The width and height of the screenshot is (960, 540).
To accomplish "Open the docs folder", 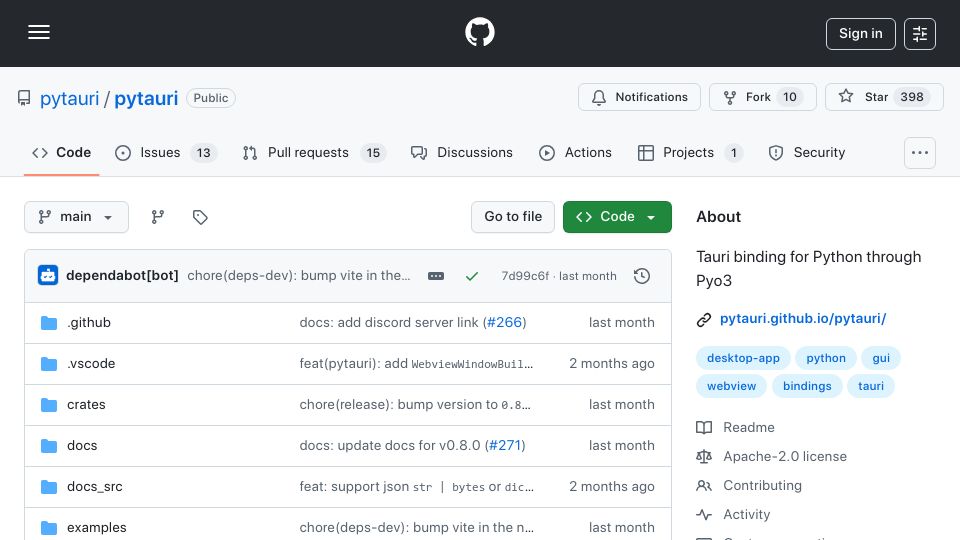I will (x=82, y=446).
